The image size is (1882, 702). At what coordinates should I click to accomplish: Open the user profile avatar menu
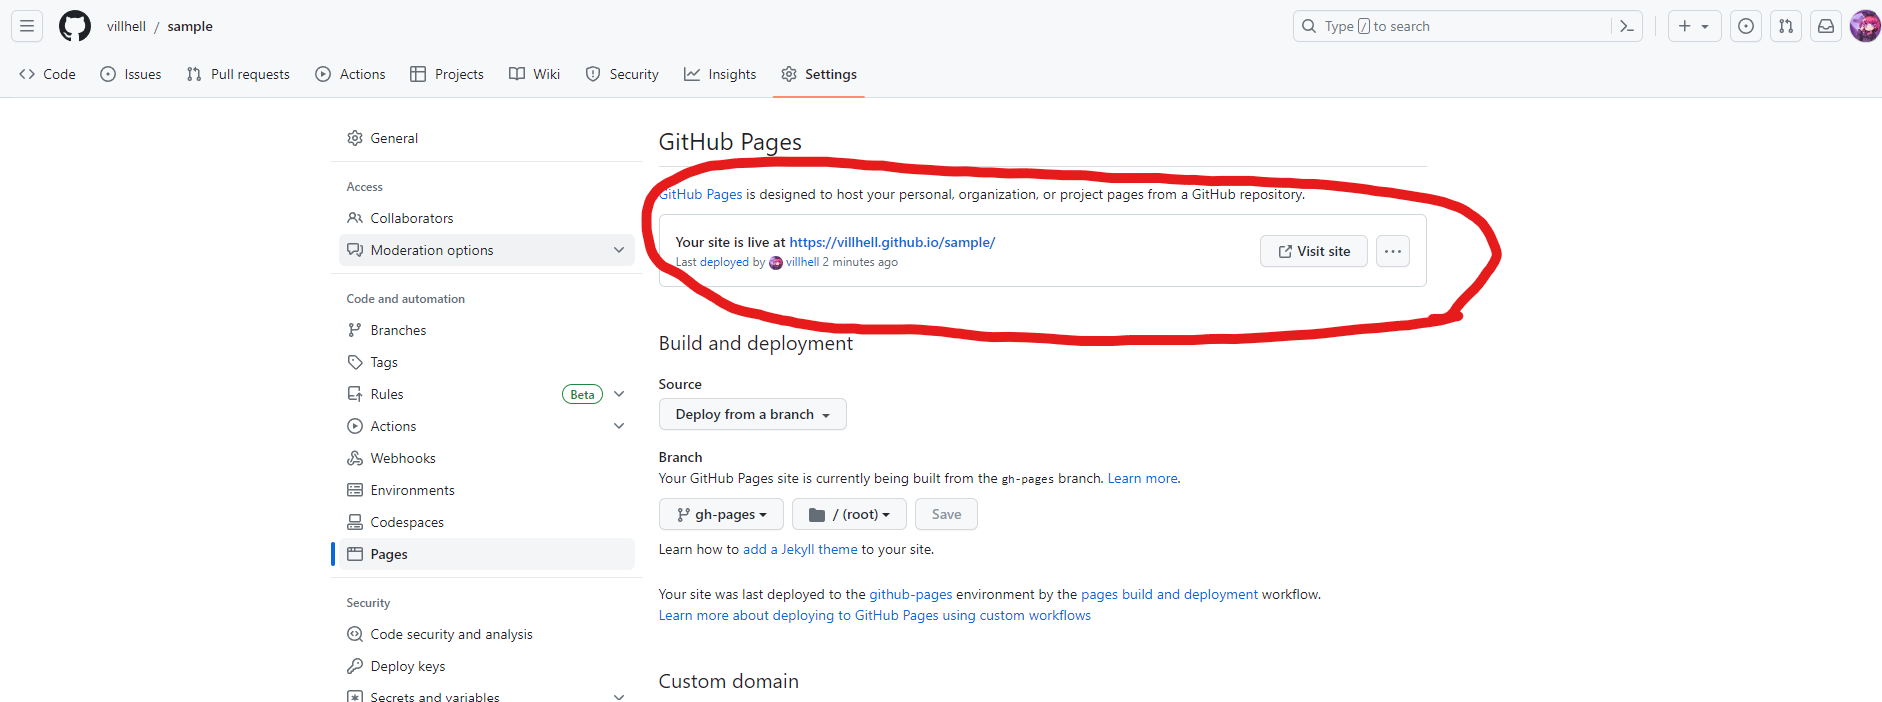tap(1865, 26)
